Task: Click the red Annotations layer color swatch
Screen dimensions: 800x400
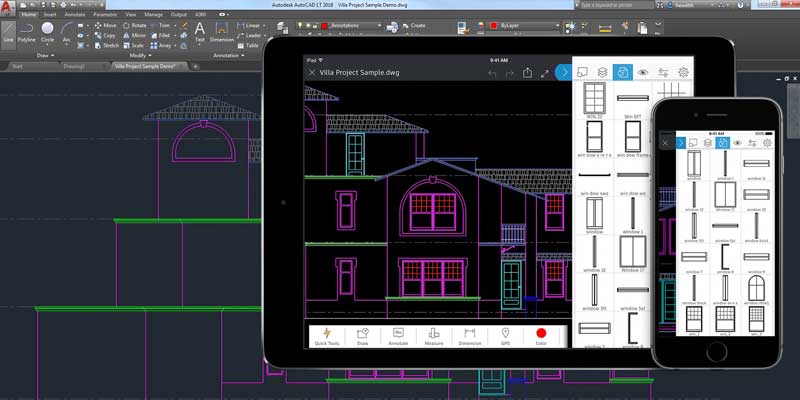Action: coord(324,26)
